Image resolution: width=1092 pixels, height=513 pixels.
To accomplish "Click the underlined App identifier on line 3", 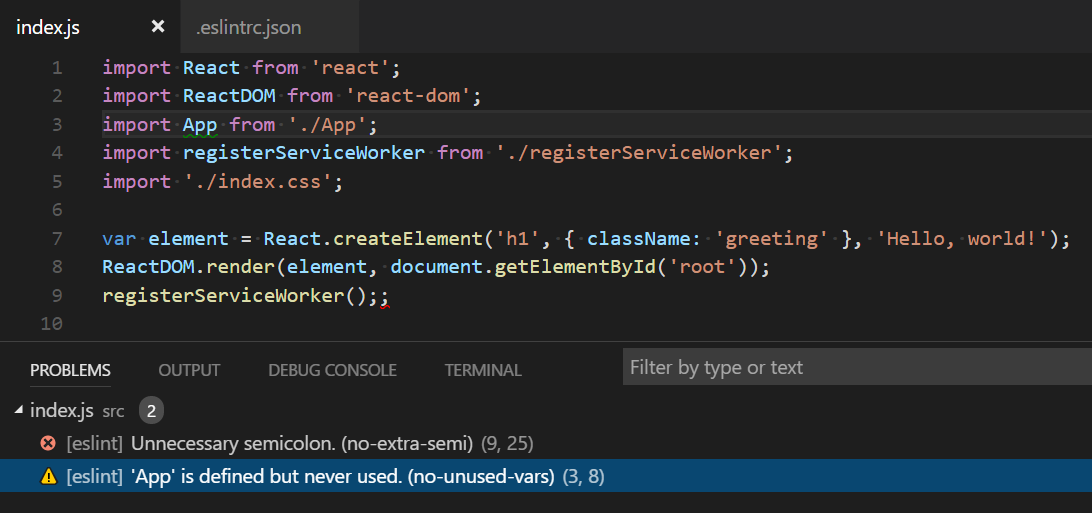I will click(x=200, y=125).
